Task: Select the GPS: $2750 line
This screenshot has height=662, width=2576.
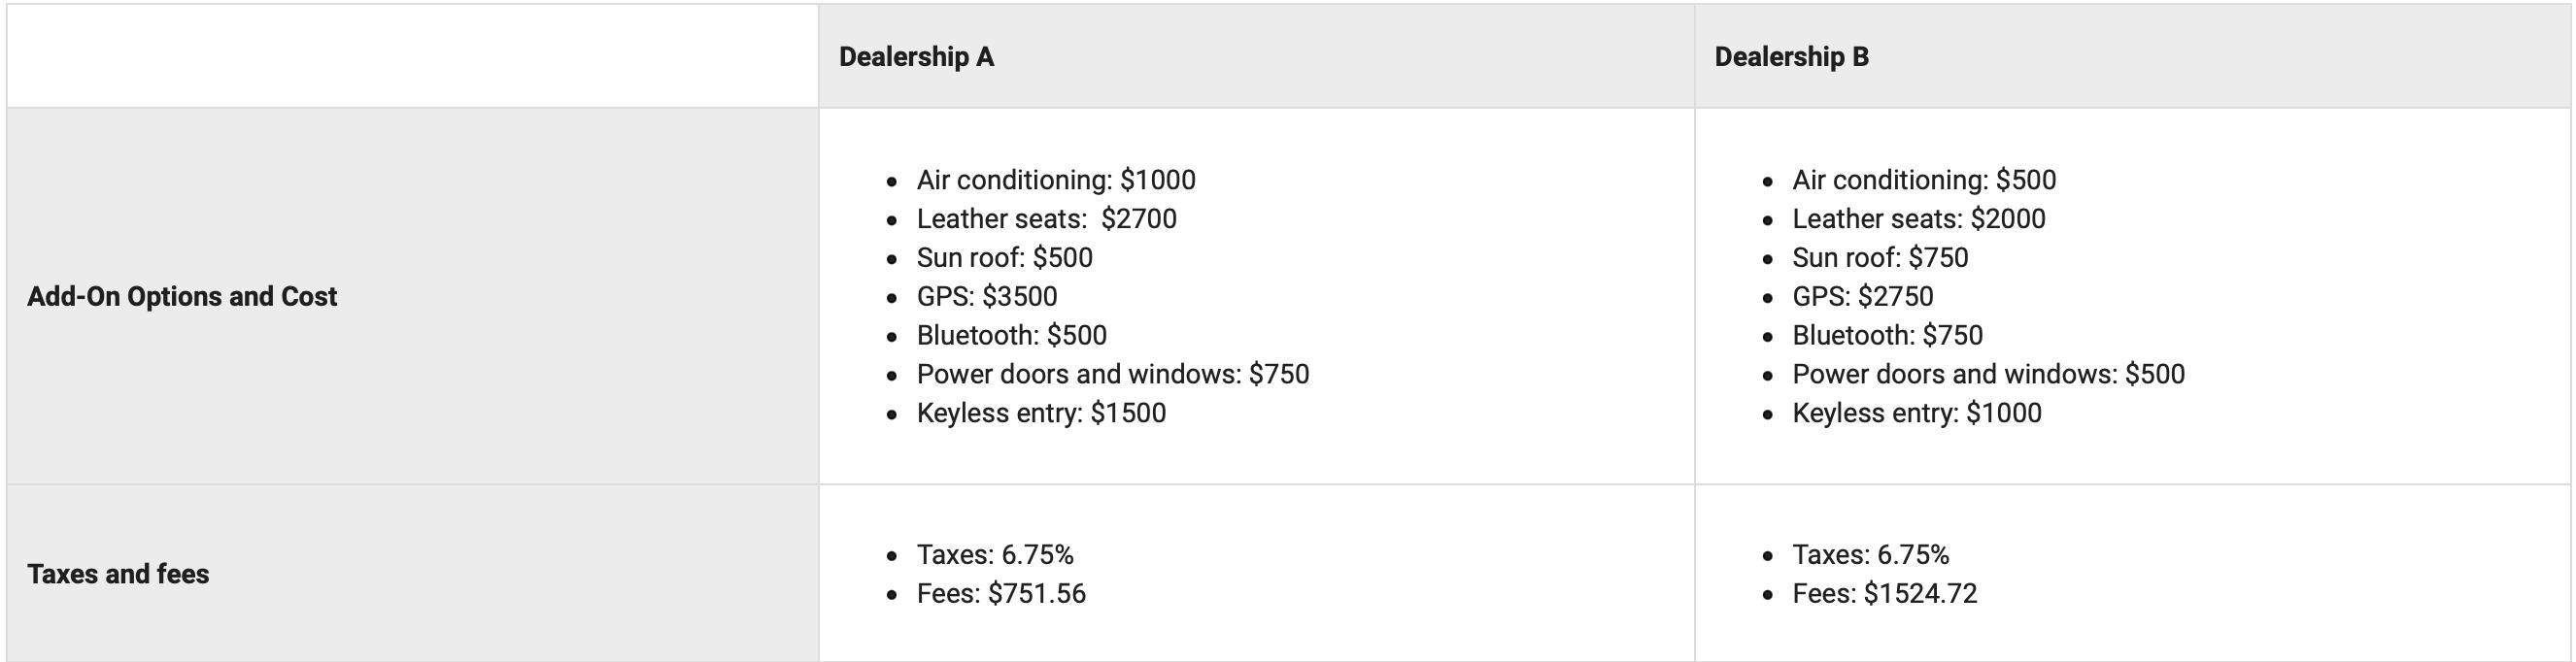Action: [1862, 297]
